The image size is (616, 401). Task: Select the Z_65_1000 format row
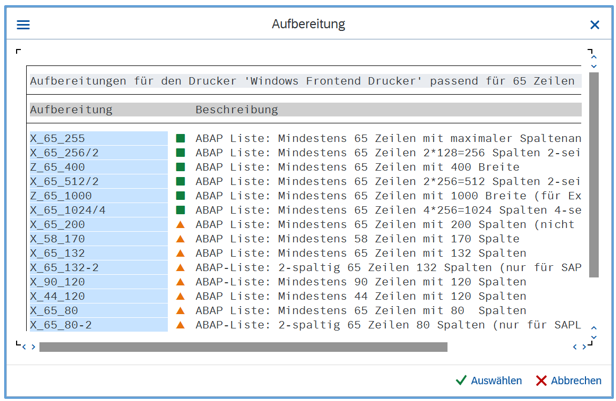(x=98, y=196)
